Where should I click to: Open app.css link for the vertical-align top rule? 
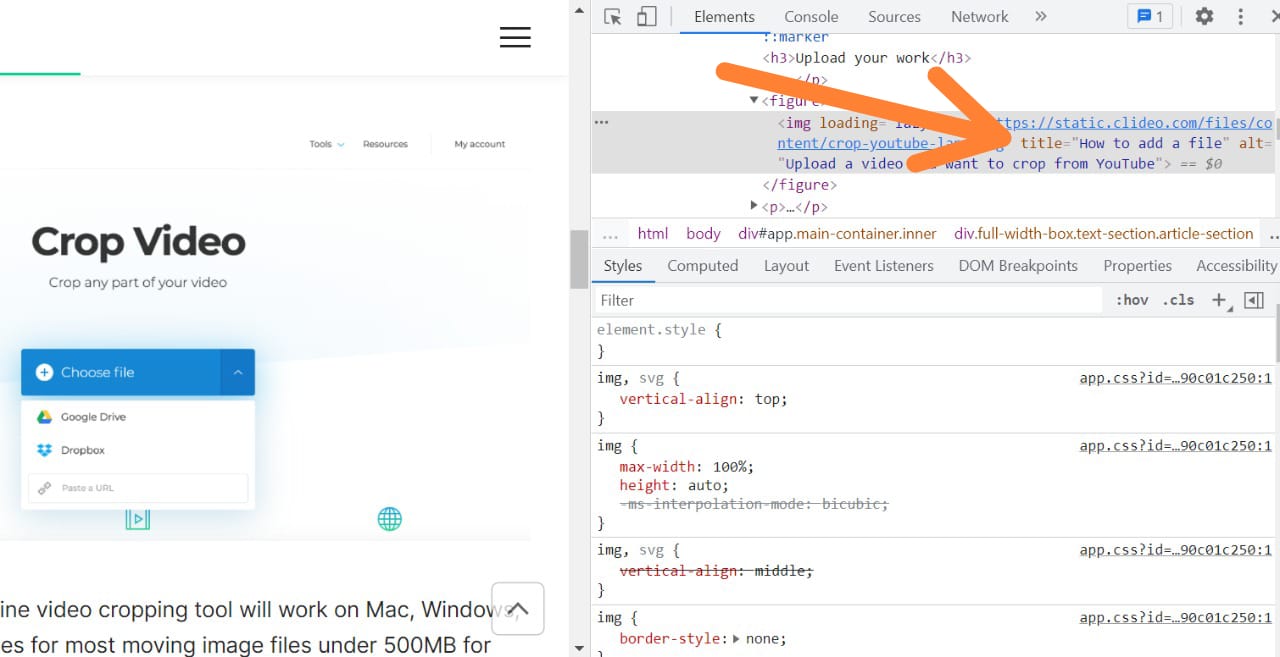(1175, 378)
